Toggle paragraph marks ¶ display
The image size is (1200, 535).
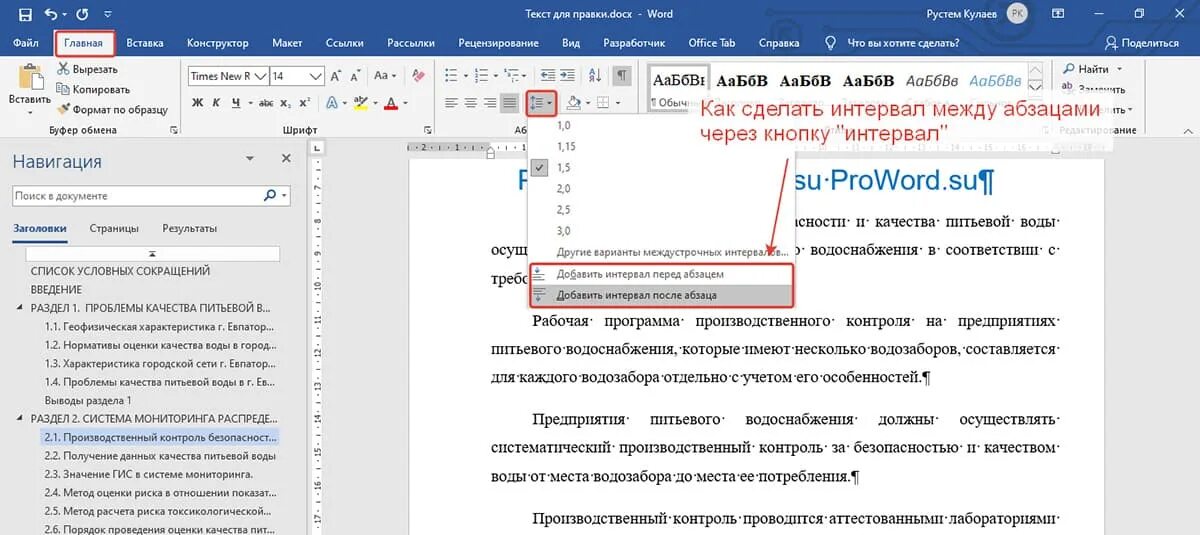622,76
